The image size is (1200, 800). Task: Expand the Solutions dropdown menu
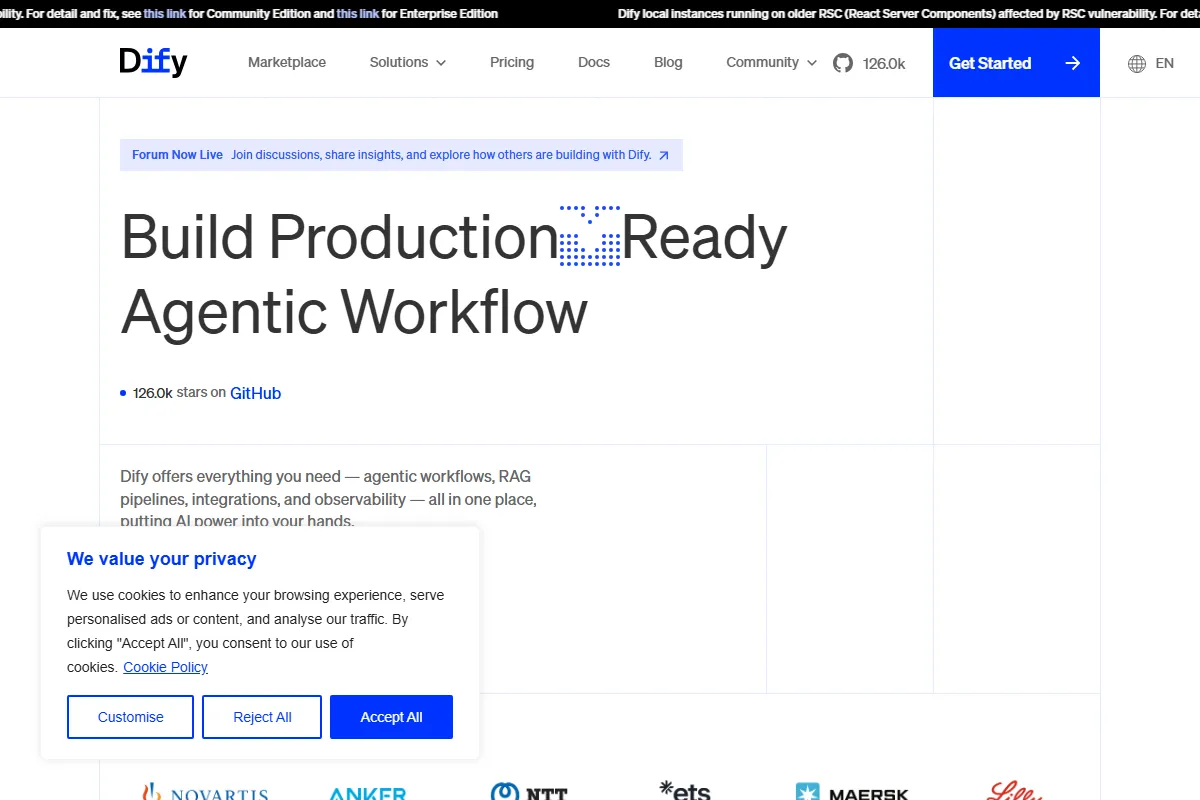[x=408, y=62]
